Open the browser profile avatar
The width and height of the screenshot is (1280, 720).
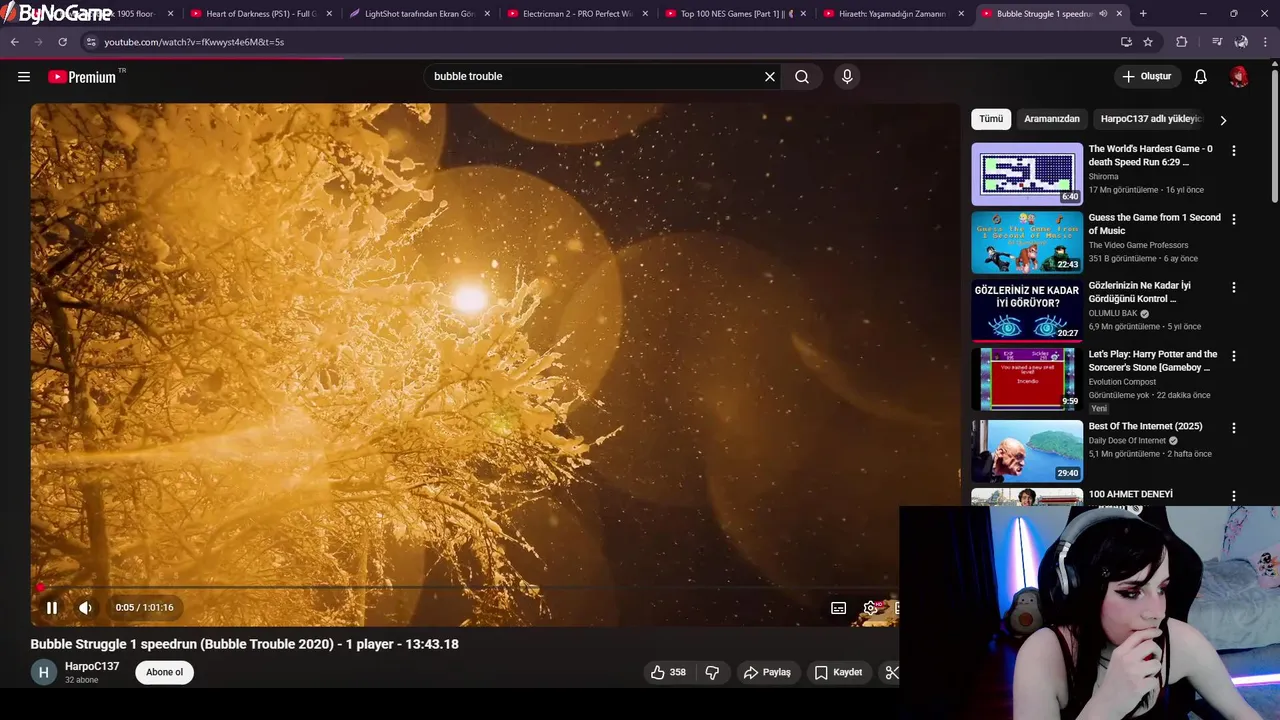[x=1241, y=42]
